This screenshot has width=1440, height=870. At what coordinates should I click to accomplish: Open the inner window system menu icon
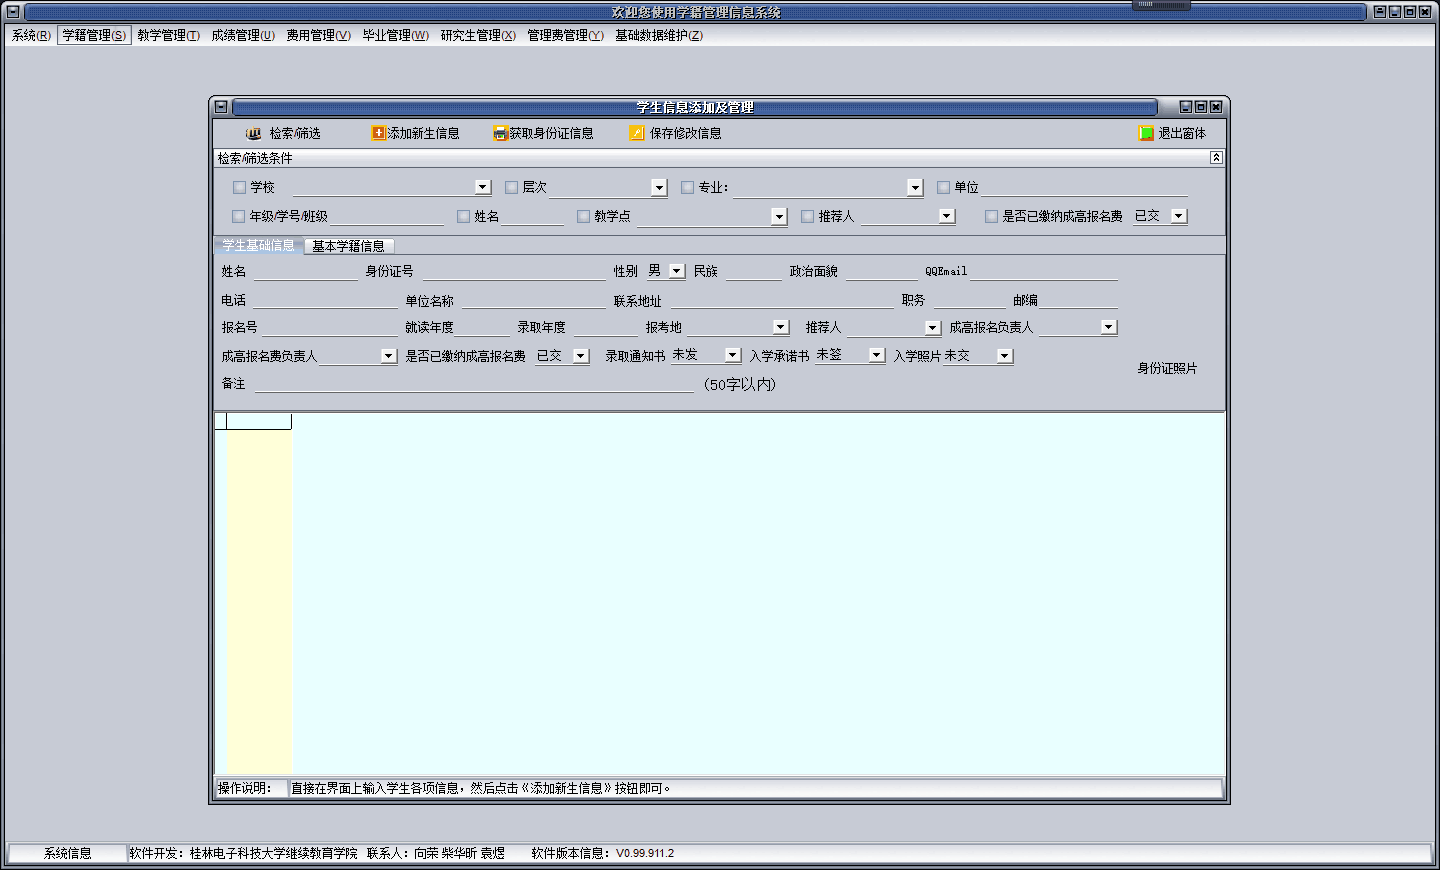point(221,107)
